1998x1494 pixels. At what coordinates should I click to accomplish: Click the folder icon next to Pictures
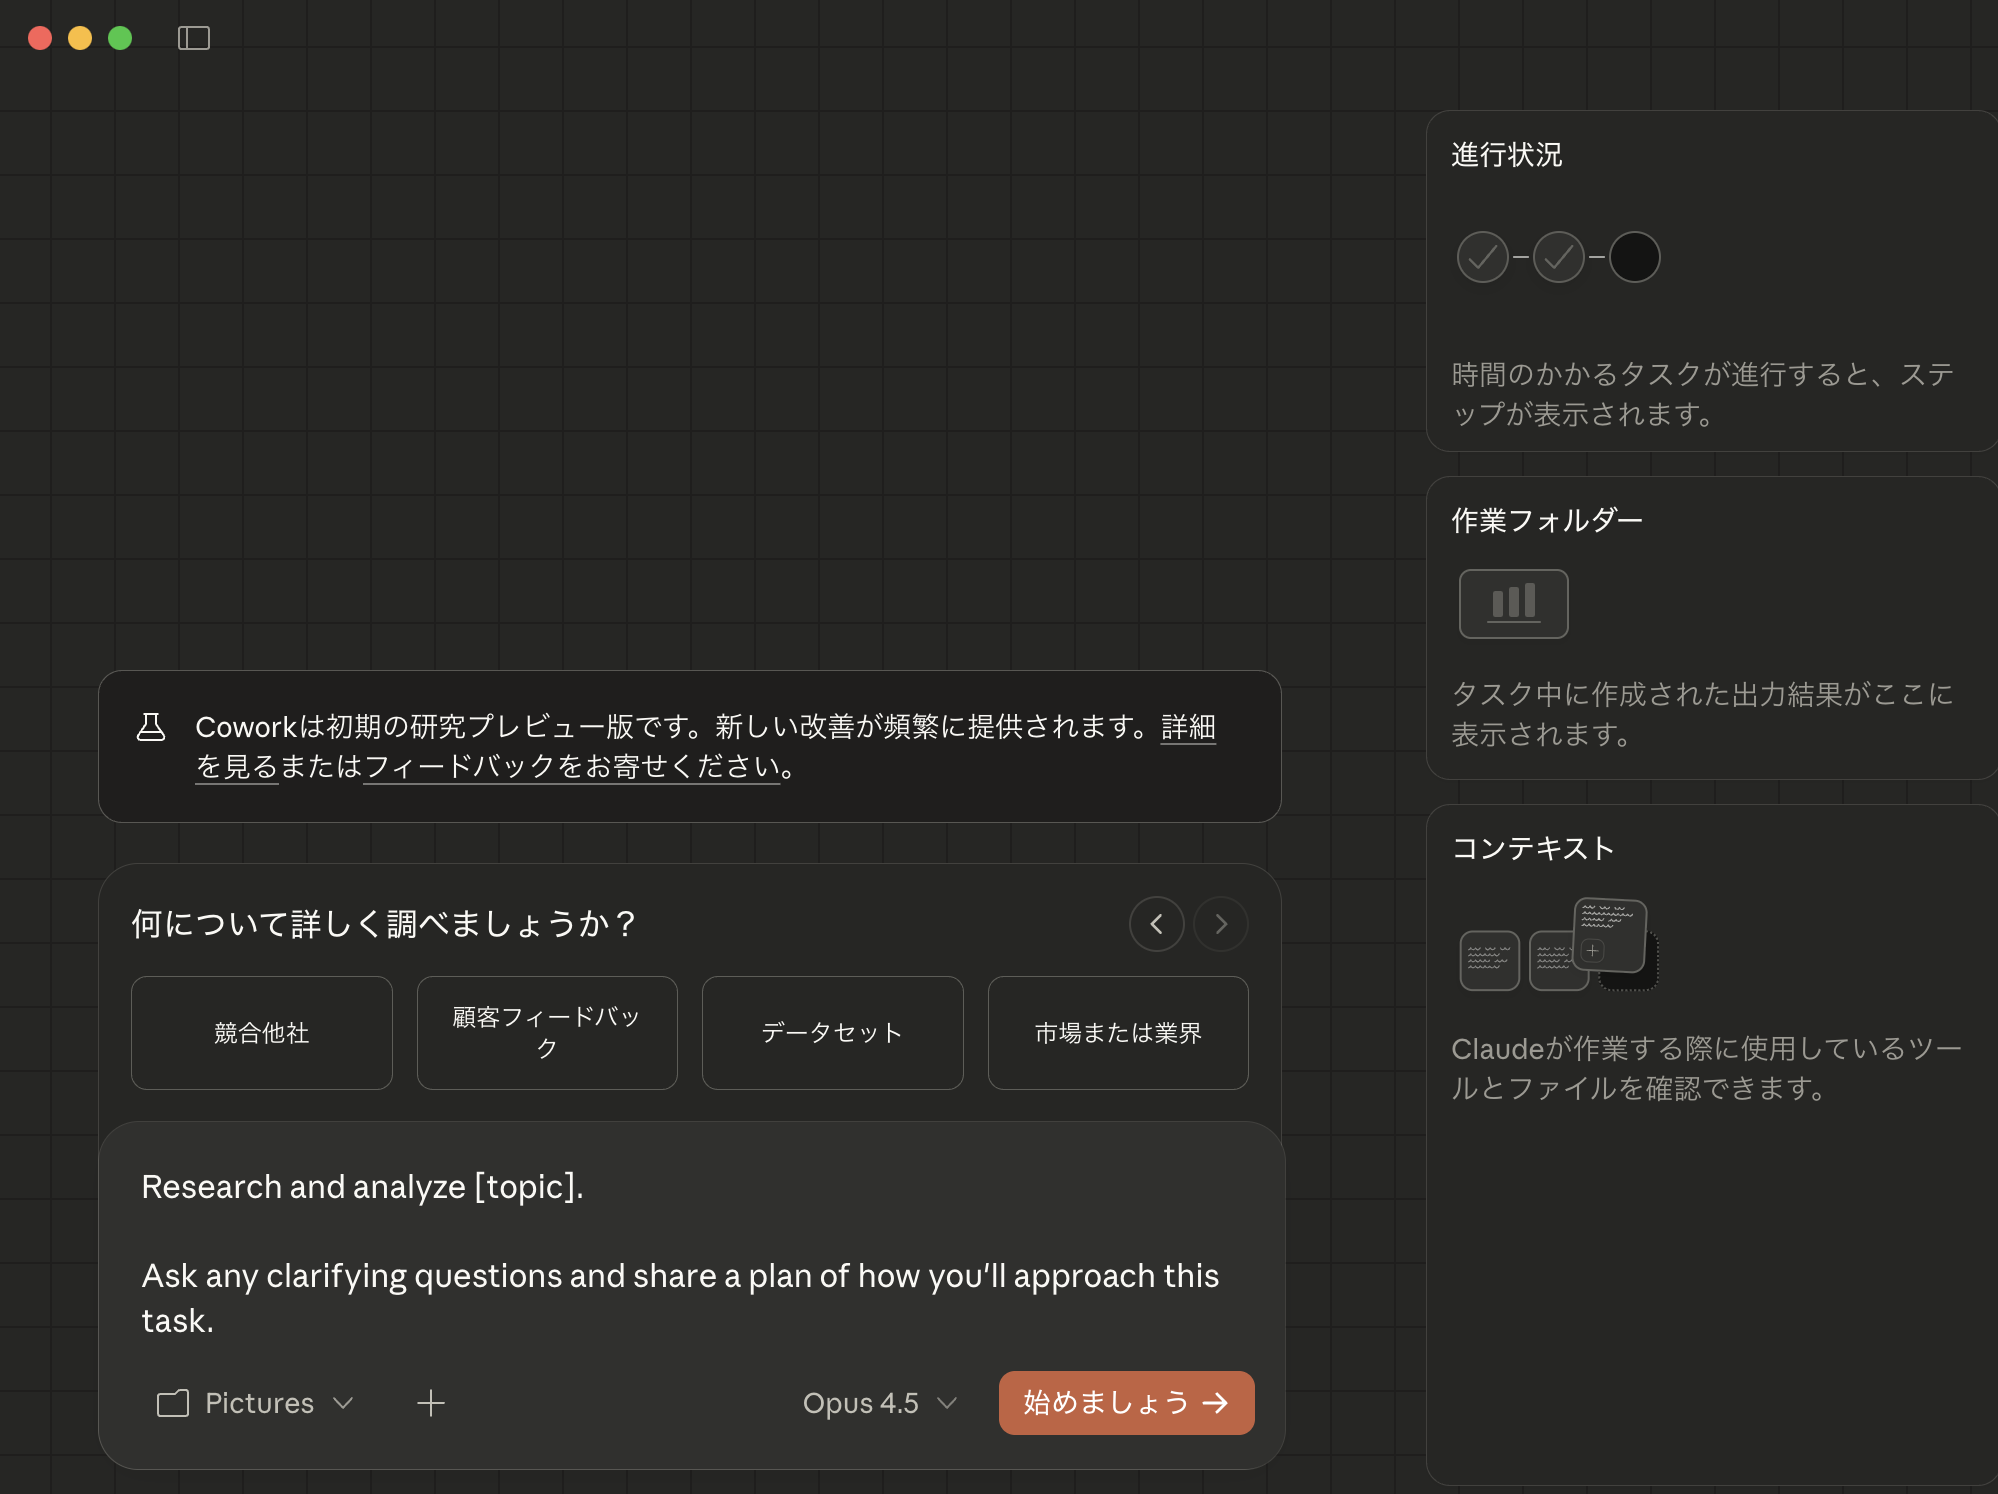click(x=172, y=1403)
